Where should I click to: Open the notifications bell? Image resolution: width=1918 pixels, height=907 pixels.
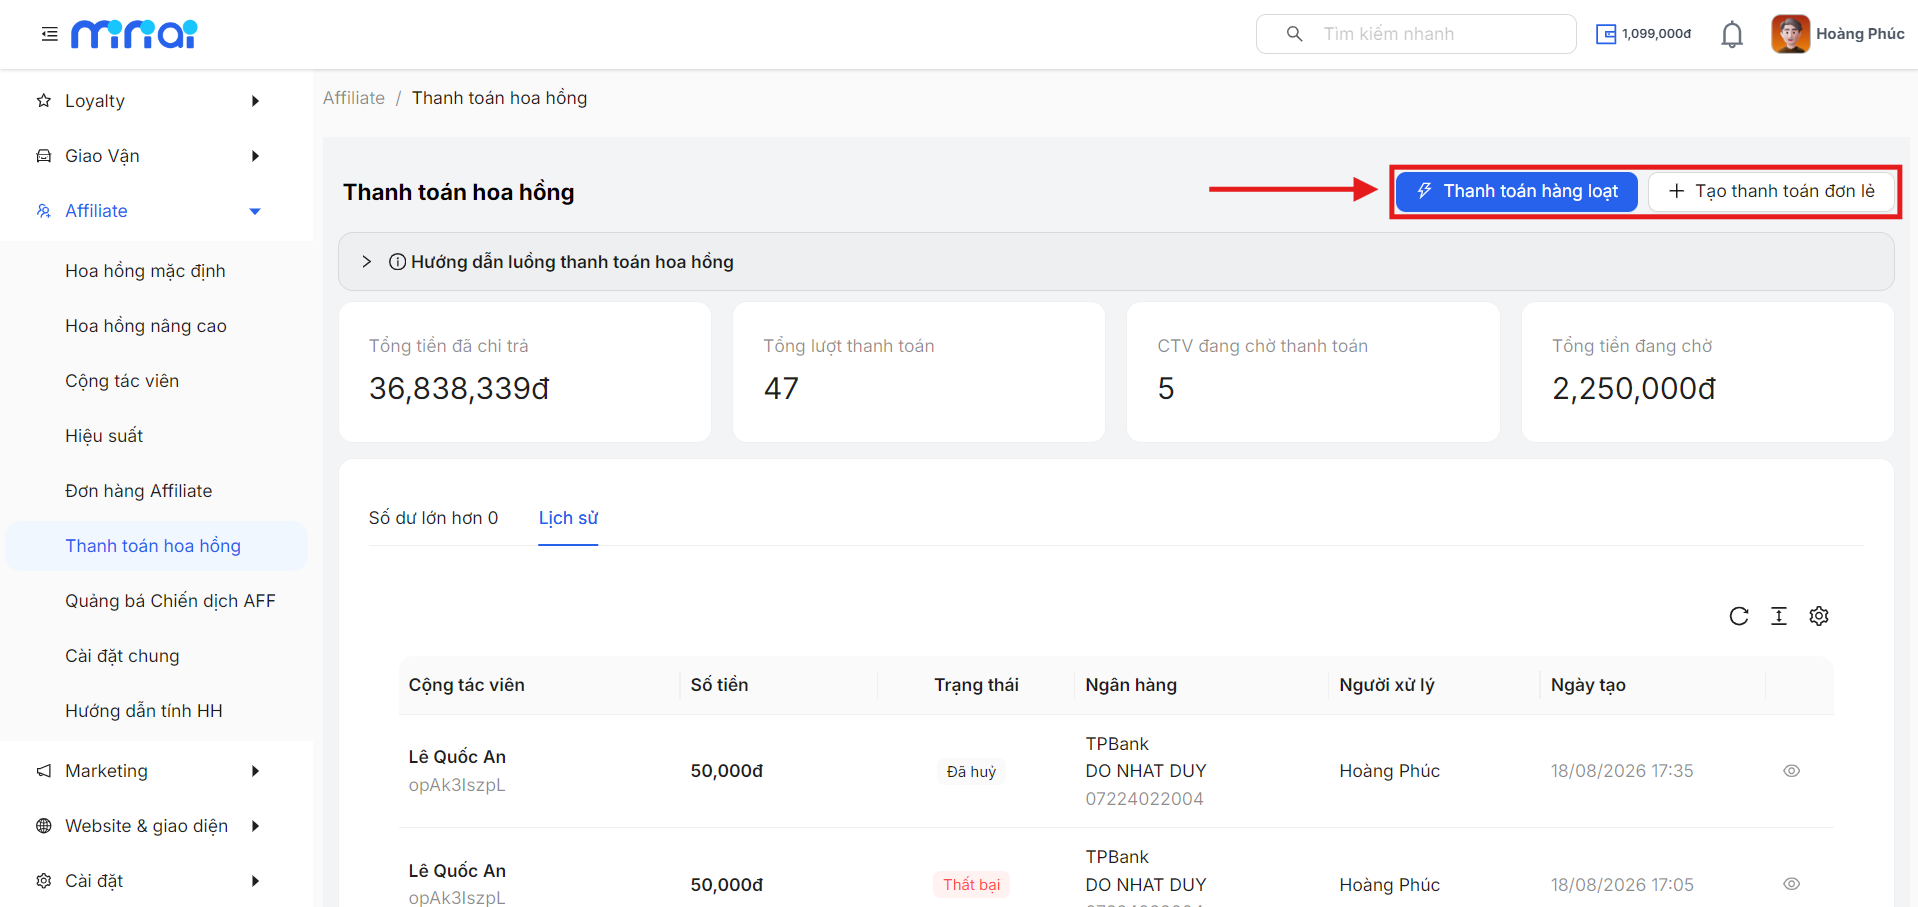[1732, 35]
